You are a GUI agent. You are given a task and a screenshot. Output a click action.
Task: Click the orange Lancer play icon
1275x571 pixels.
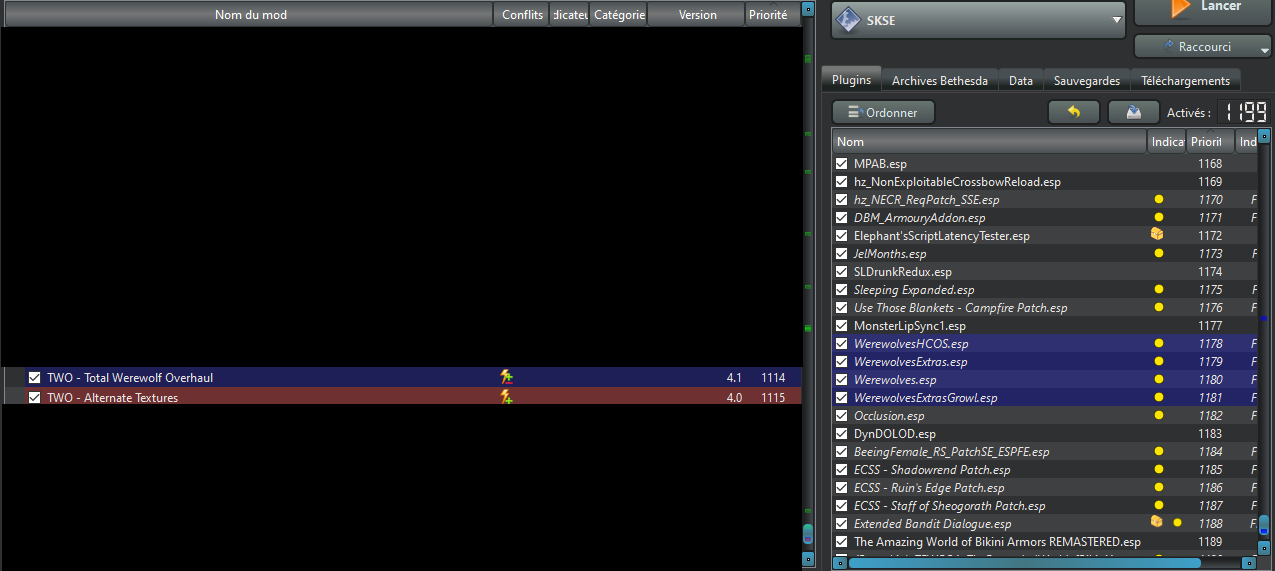pyautogui.click(x=1180, y=8)
